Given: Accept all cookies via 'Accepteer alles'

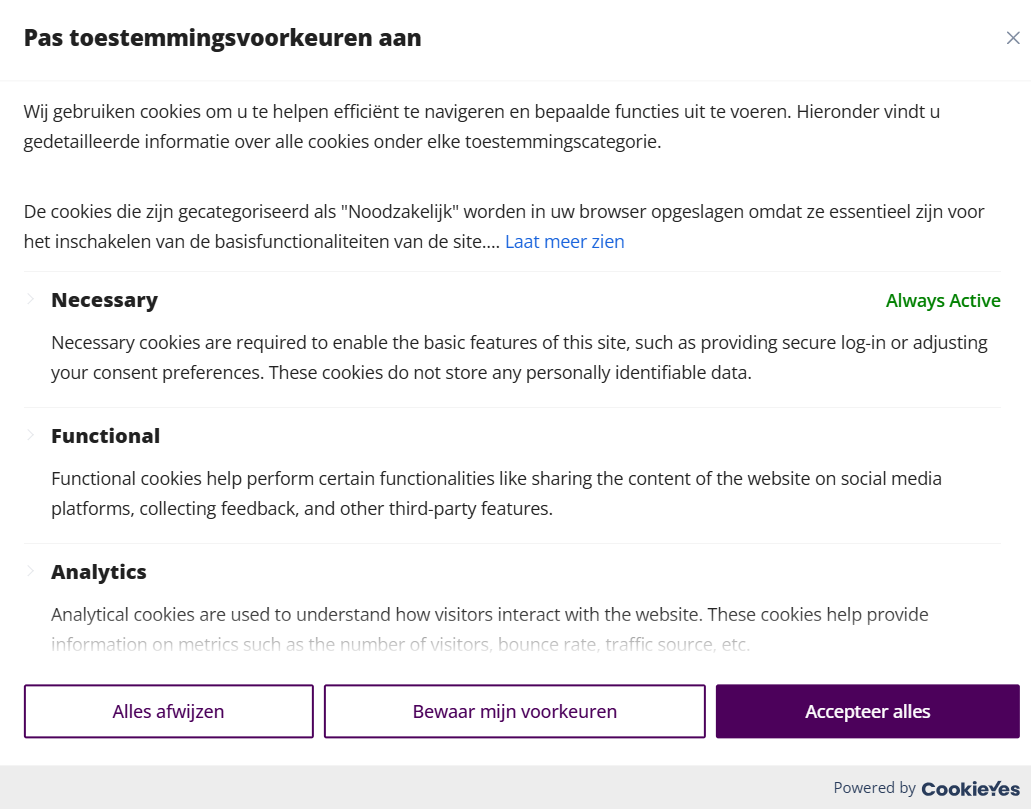Looking at the screenshot, I should [867, 710].
